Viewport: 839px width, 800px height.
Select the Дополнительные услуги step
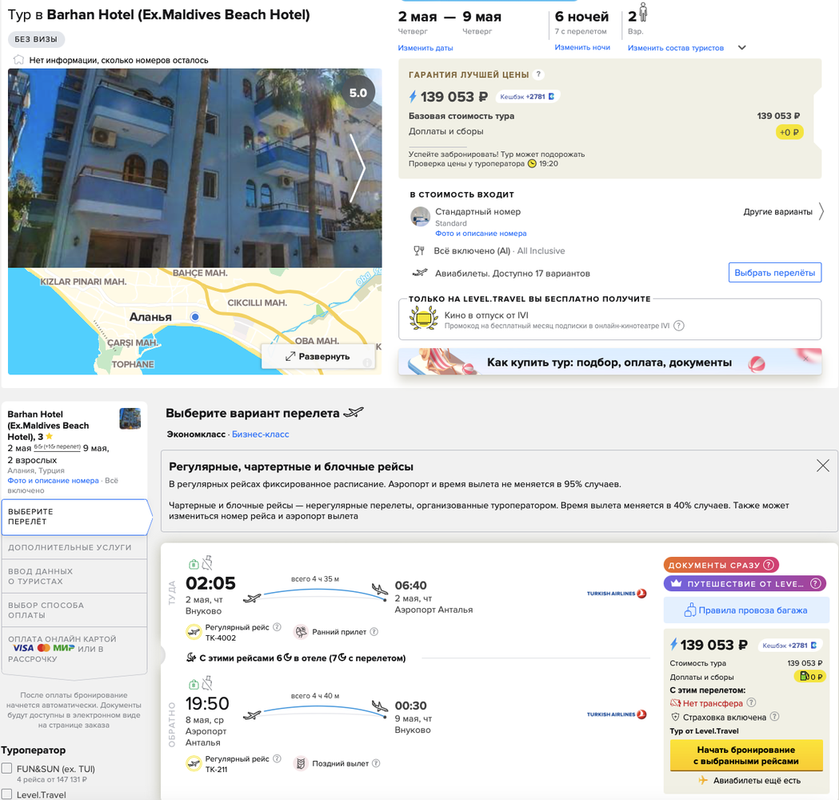tap(74, 547)
